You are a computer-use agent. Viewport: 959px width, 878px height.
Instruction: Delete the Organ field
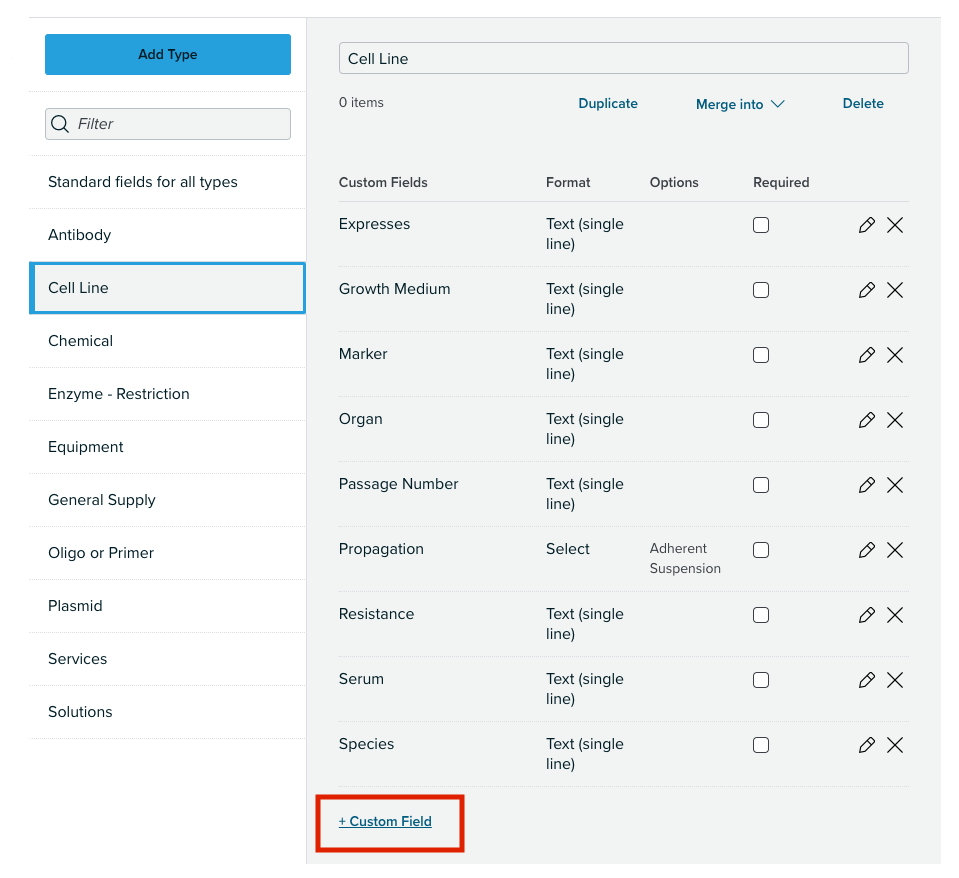[x=895, y=420]
